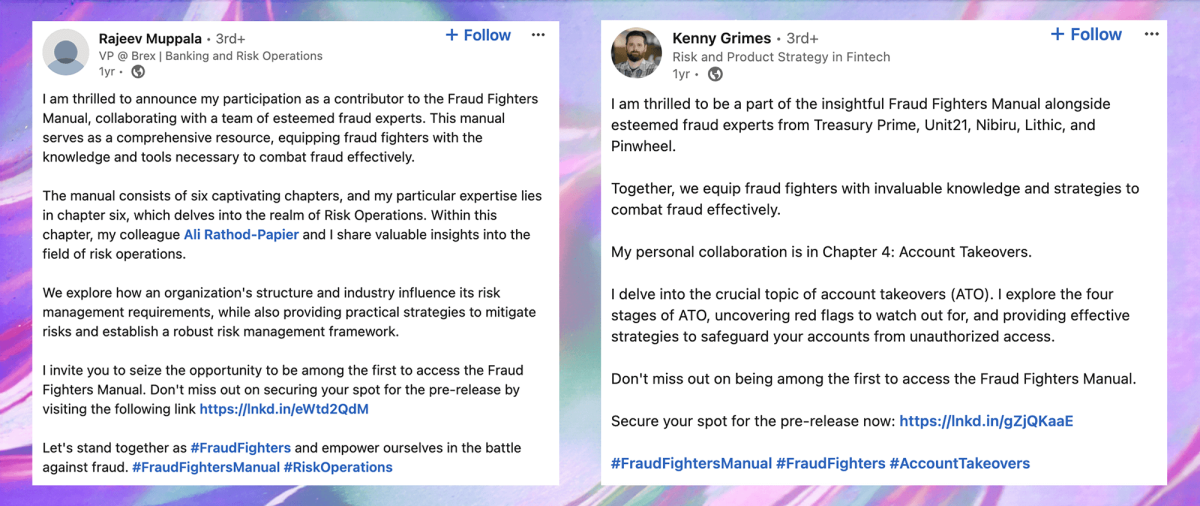The image size is (1200, 506).
Task: Follow Kenny Grimes
Action: (1086, 35)
